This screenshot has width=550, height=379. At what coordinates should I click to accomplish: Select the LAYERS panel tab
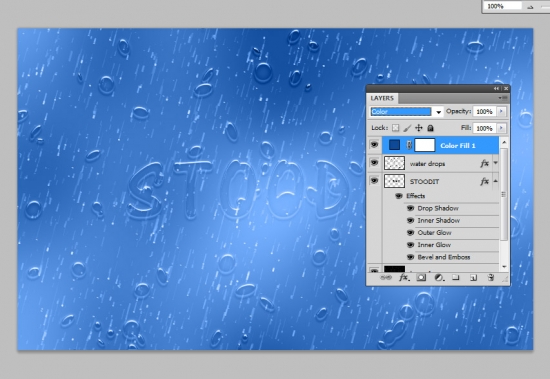click(x=382, y=98)
